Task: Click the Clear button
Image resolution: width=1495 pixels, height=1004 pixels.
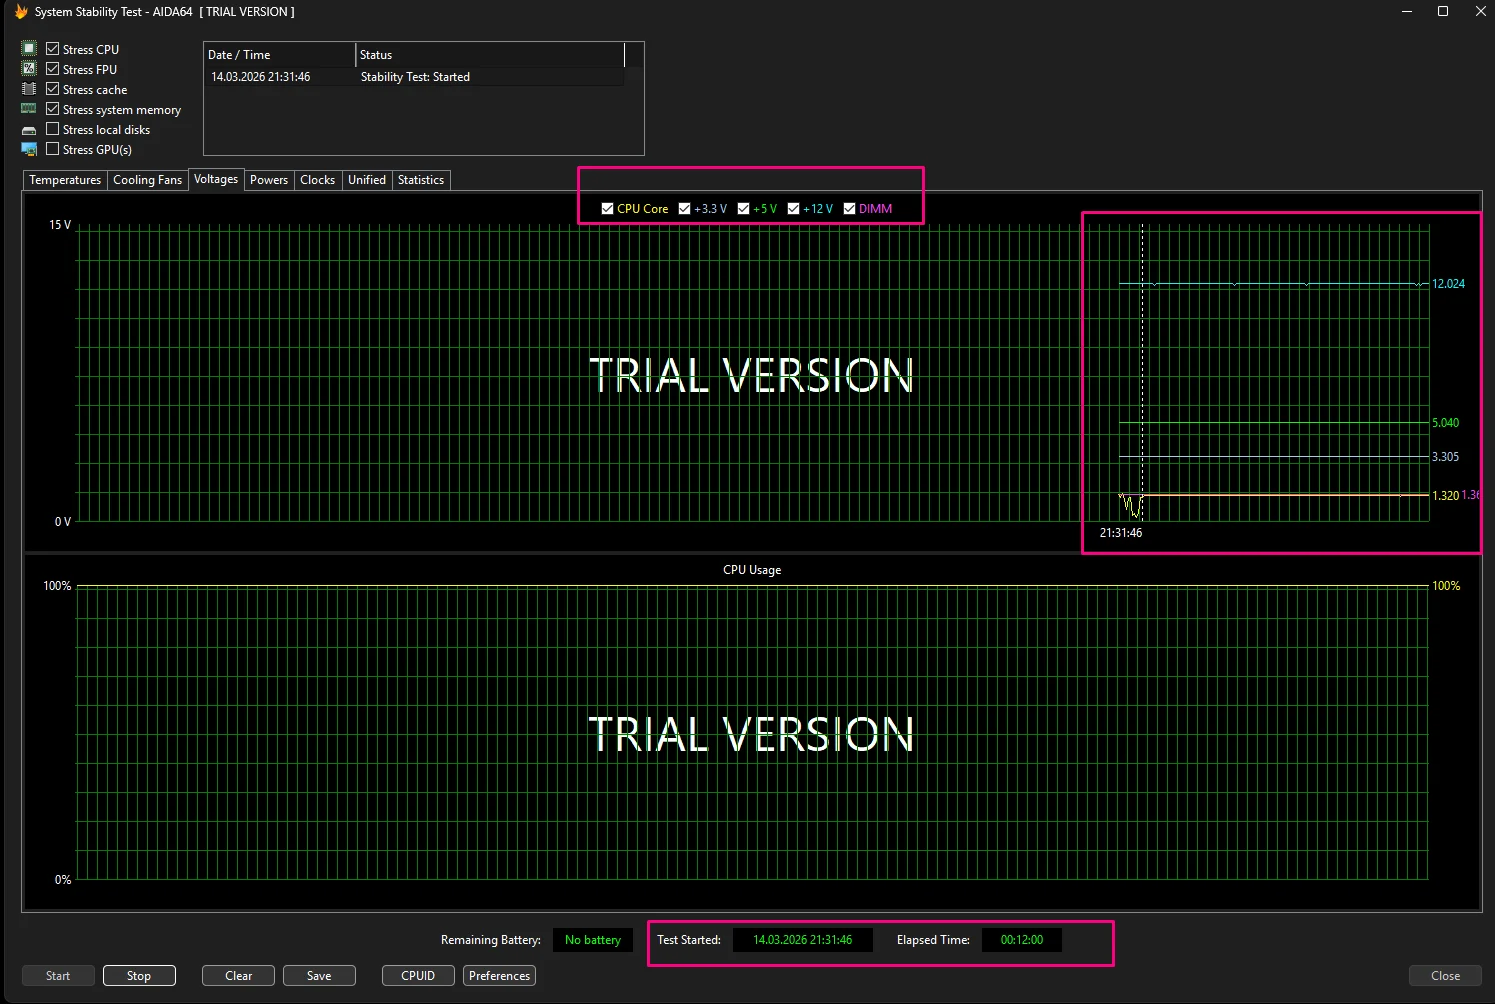Action: (x=238, y=976)
